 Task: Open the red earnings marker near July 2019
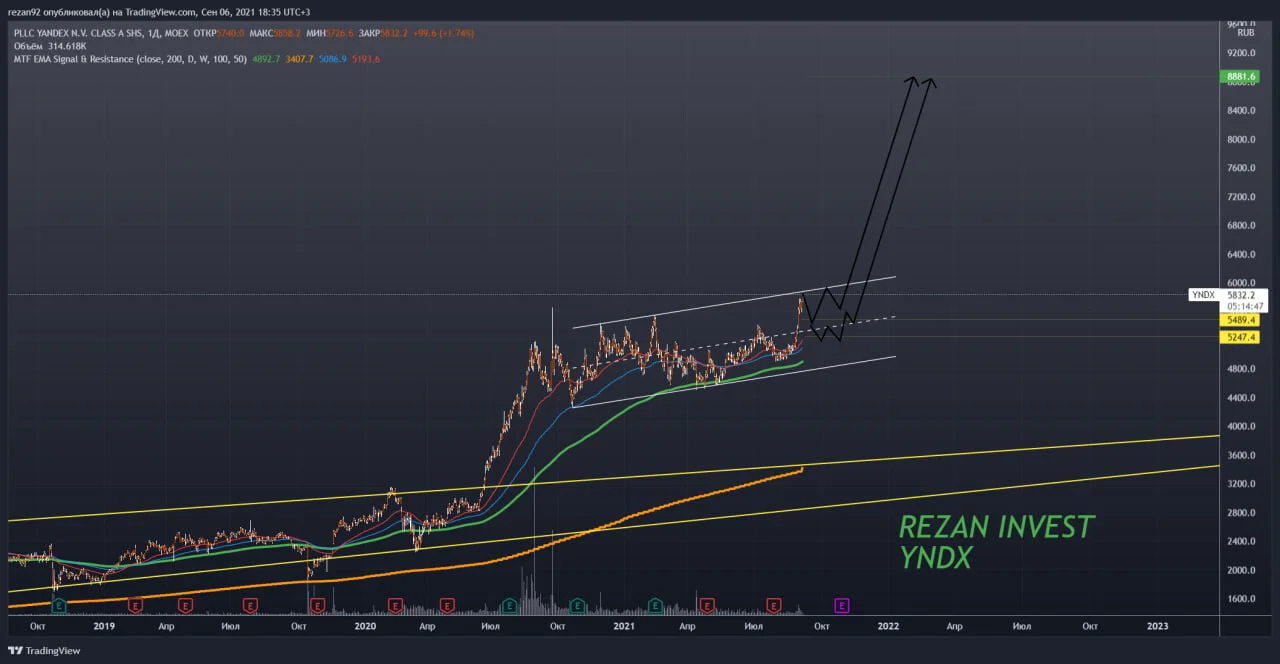(x=249, y=605)
